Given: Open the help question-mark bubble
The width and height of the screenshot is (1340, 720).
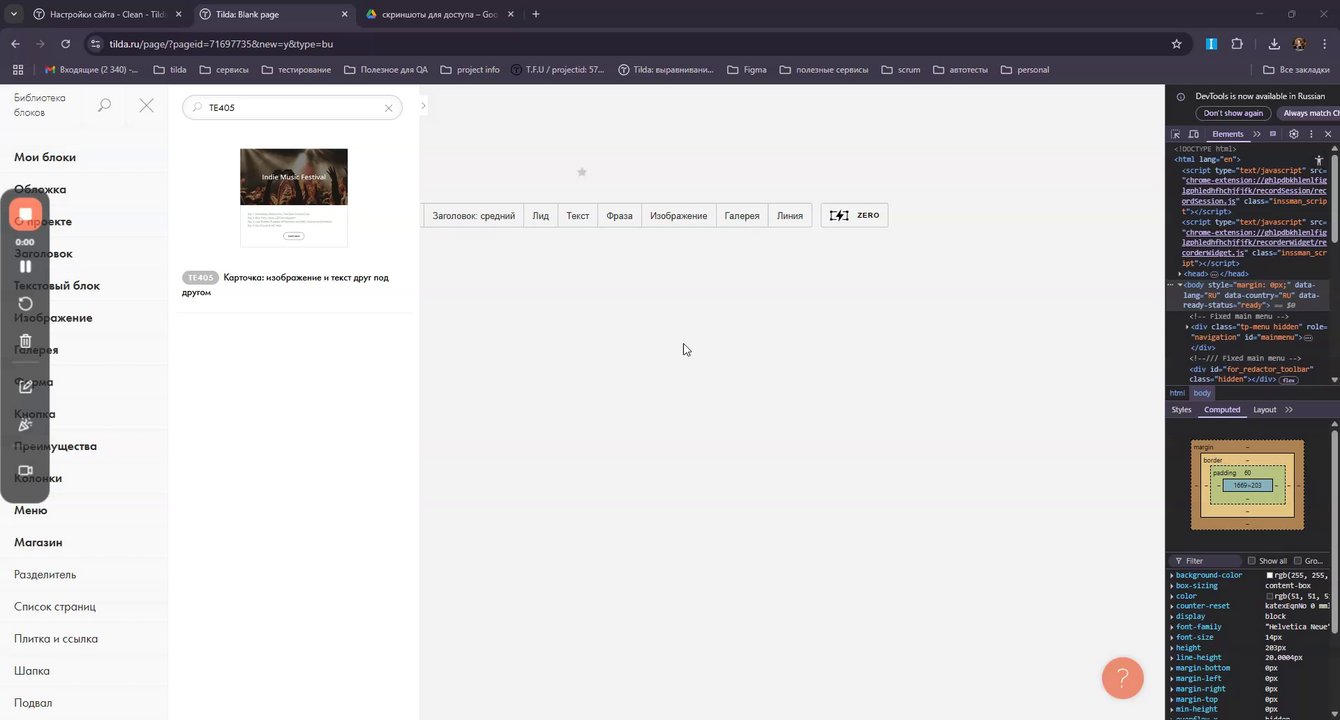Looking at the screenshot, I should click(x=1122, y=678).
